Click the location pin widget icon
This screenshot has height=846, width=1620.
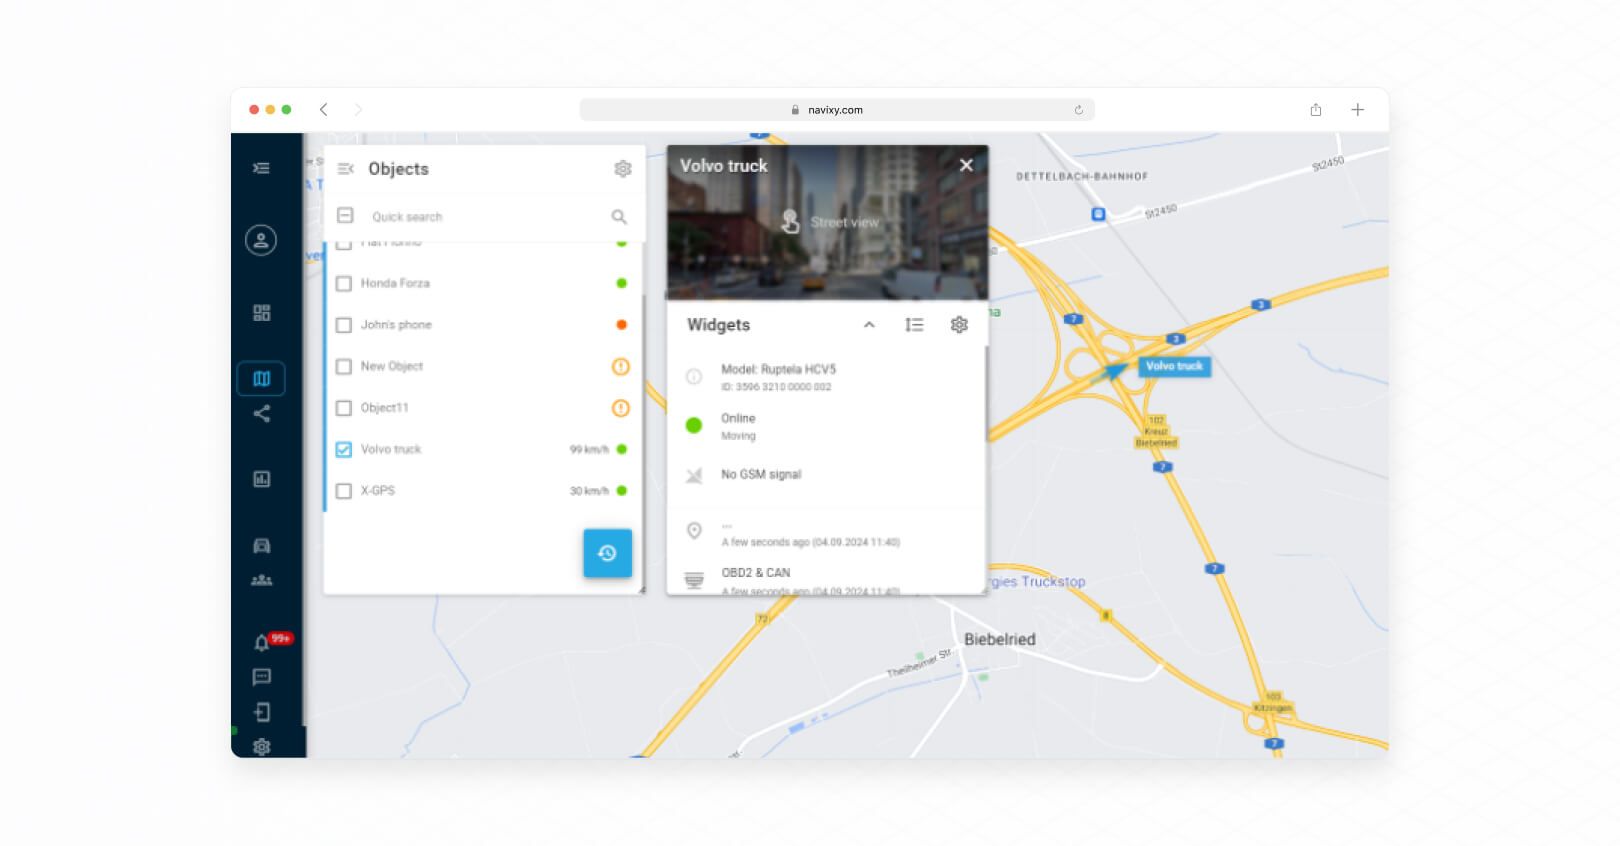click(x=693, y=531)
